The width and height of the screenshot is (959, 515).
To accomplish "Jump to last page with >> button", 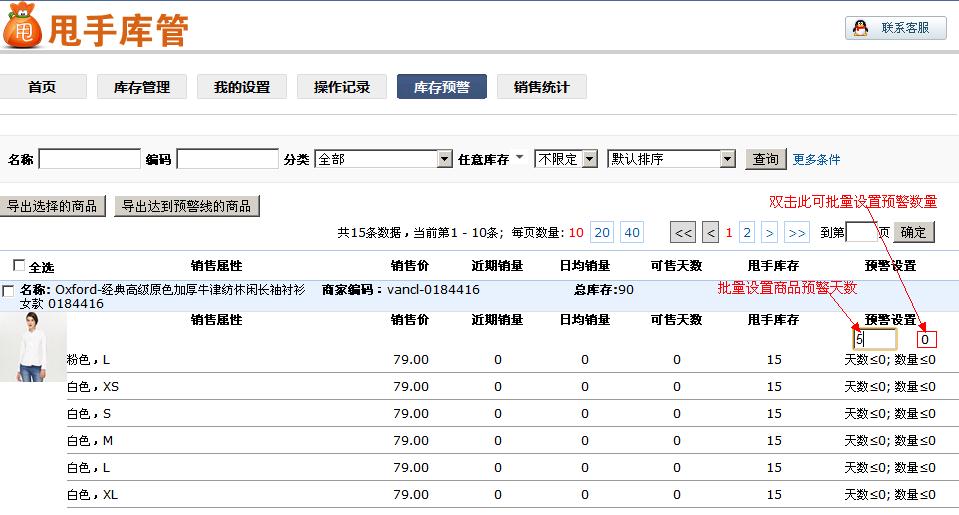I will [797, 232].
